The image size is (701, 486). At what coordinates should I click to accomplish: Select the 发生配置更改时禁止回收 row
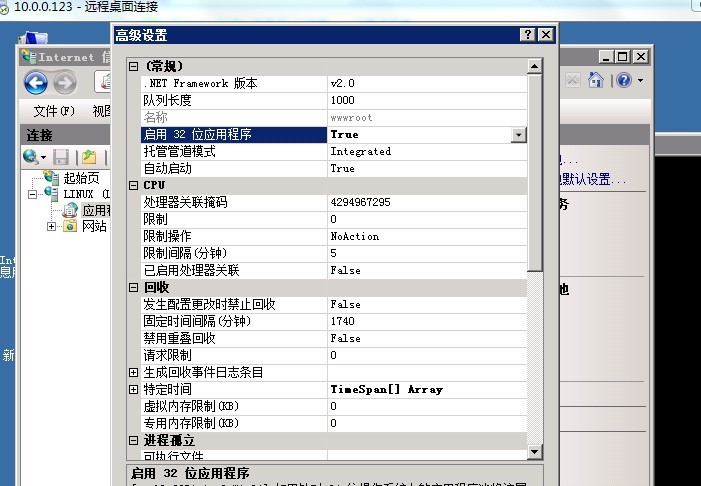click(x=334, y=304)
